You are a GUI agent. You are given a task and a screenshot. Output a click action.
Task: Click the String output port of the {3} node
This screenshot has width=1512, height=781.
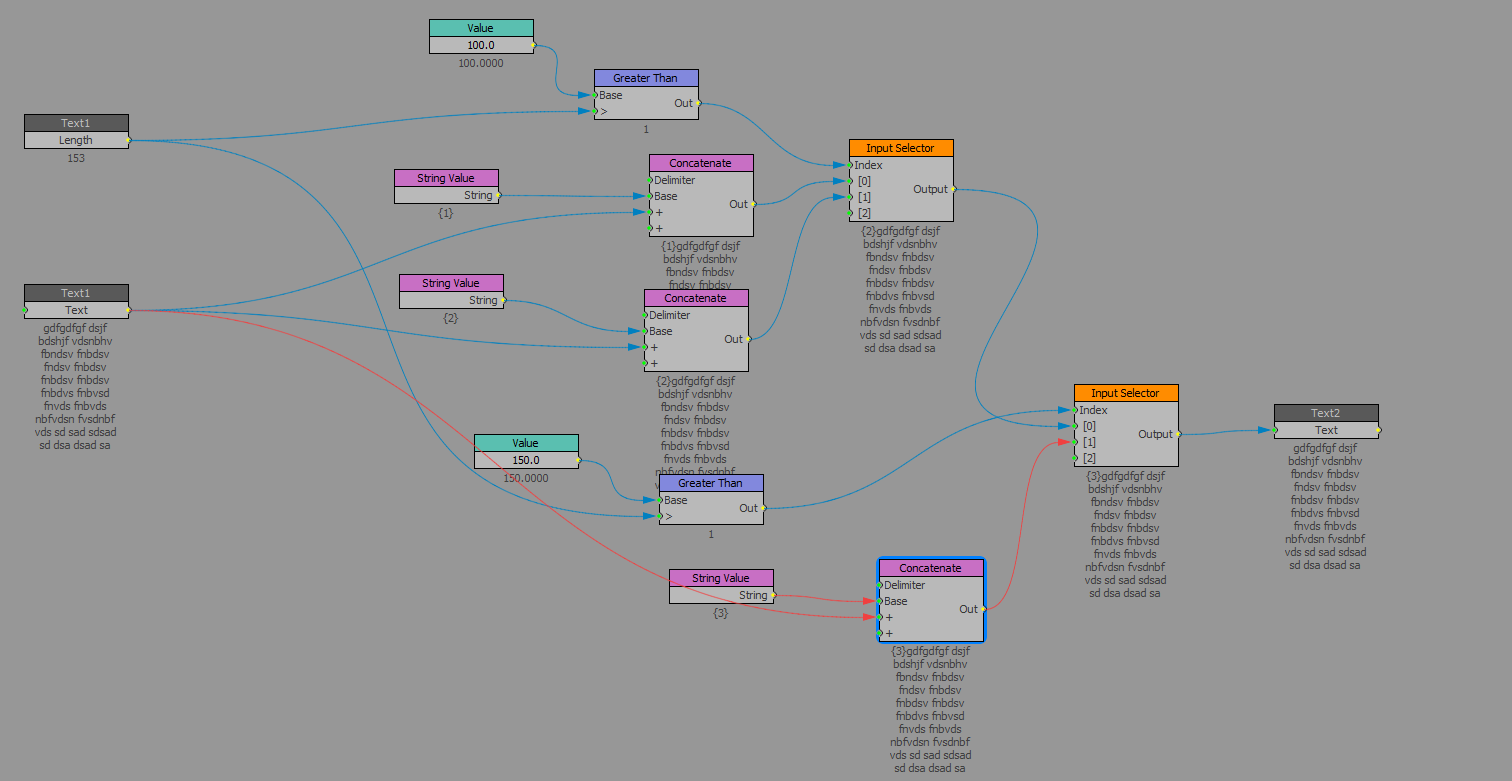pos(773,595)
